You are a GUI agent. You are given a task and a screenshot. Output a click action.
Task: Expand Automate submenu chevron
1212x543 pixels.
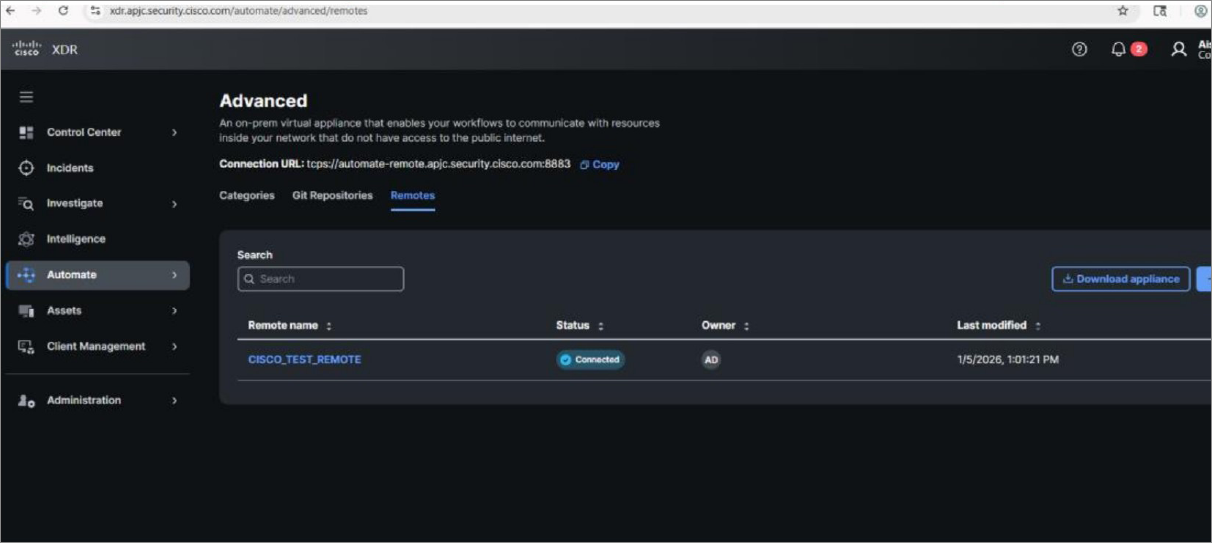[174, 275]
